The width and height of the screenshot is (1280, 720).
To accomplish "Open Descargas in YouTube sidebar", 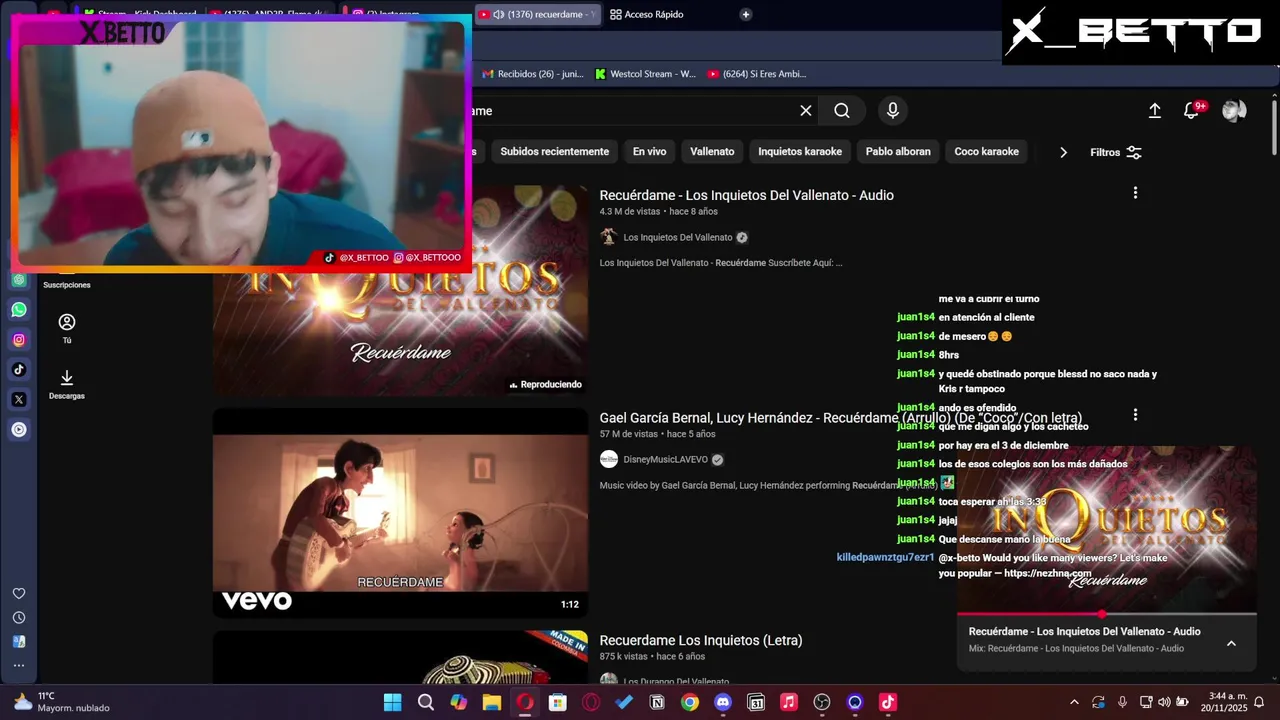I will (67, 384).
